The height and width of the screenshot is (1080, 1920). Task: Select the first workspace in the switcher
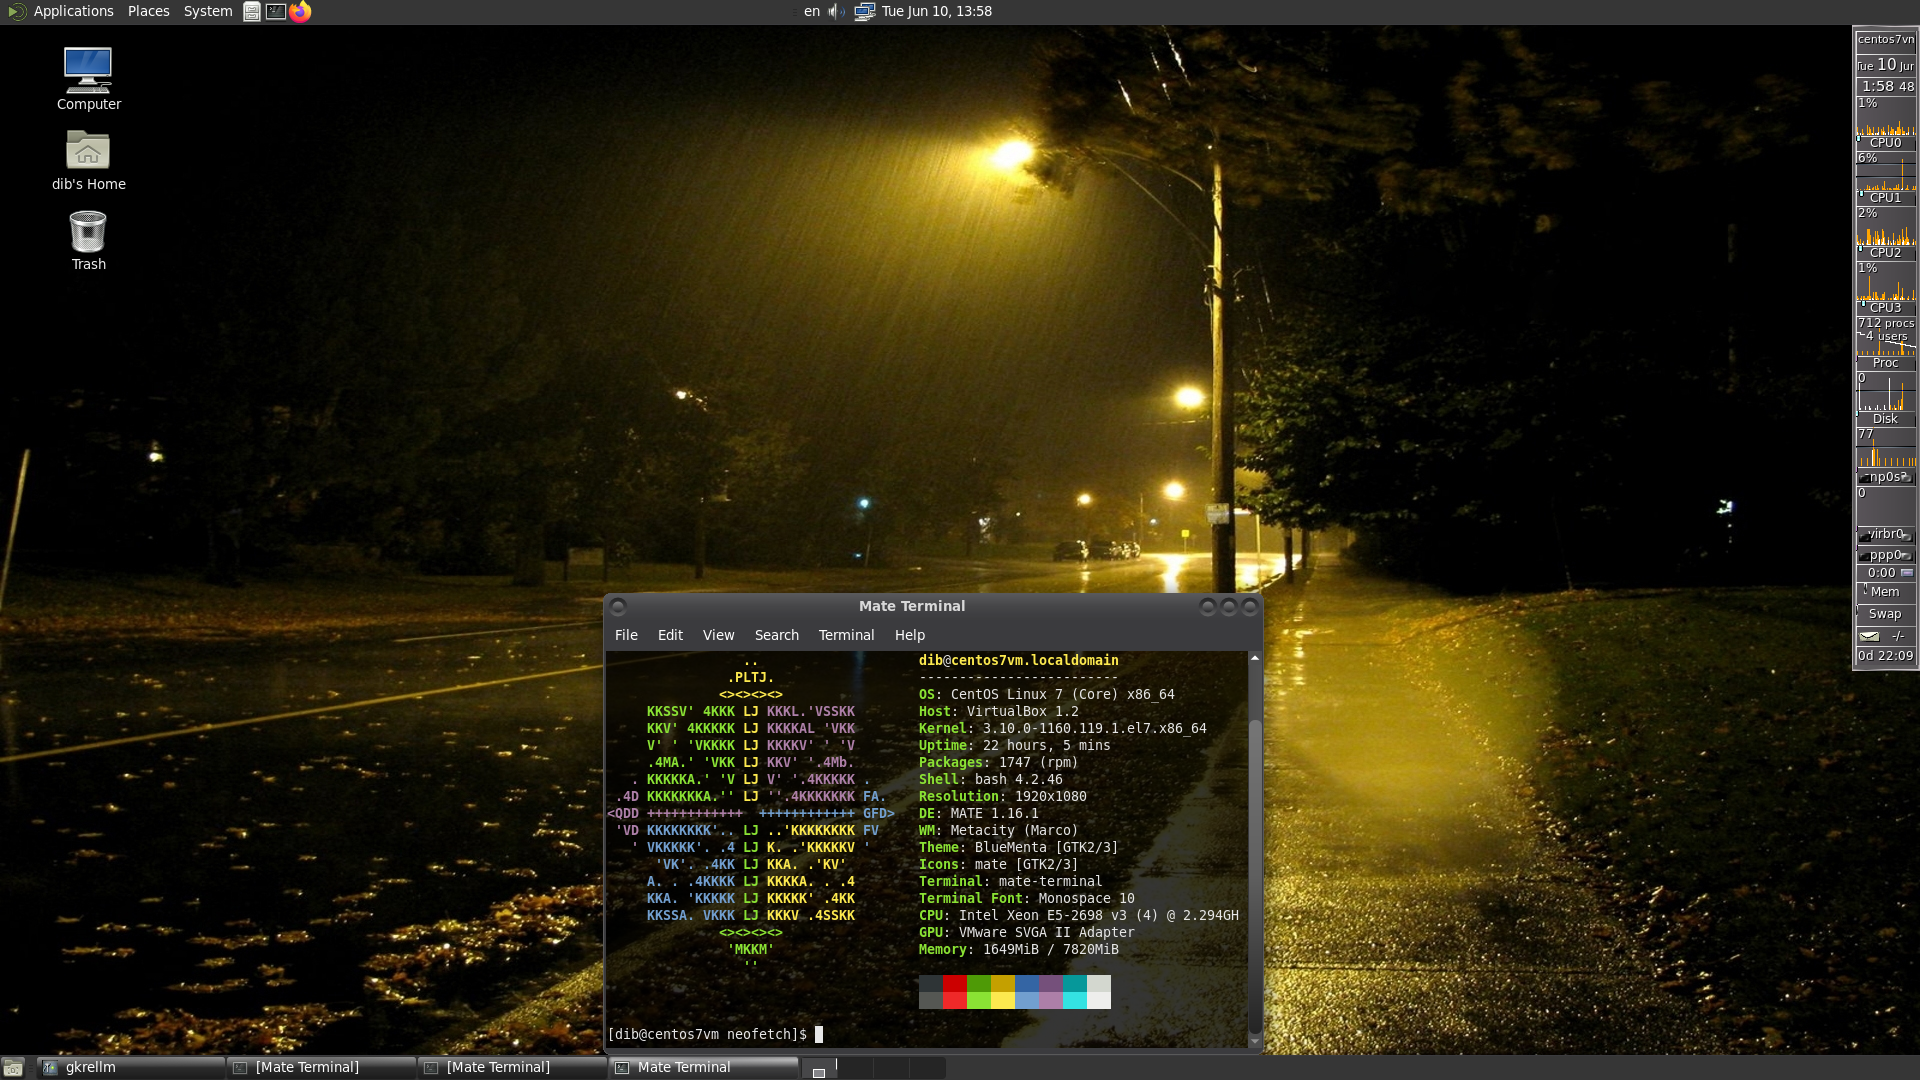[x=819, y=1068]
